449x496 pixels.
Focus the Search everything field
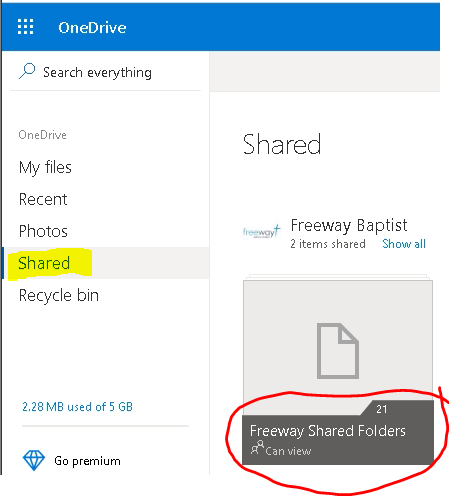(105, 72)
